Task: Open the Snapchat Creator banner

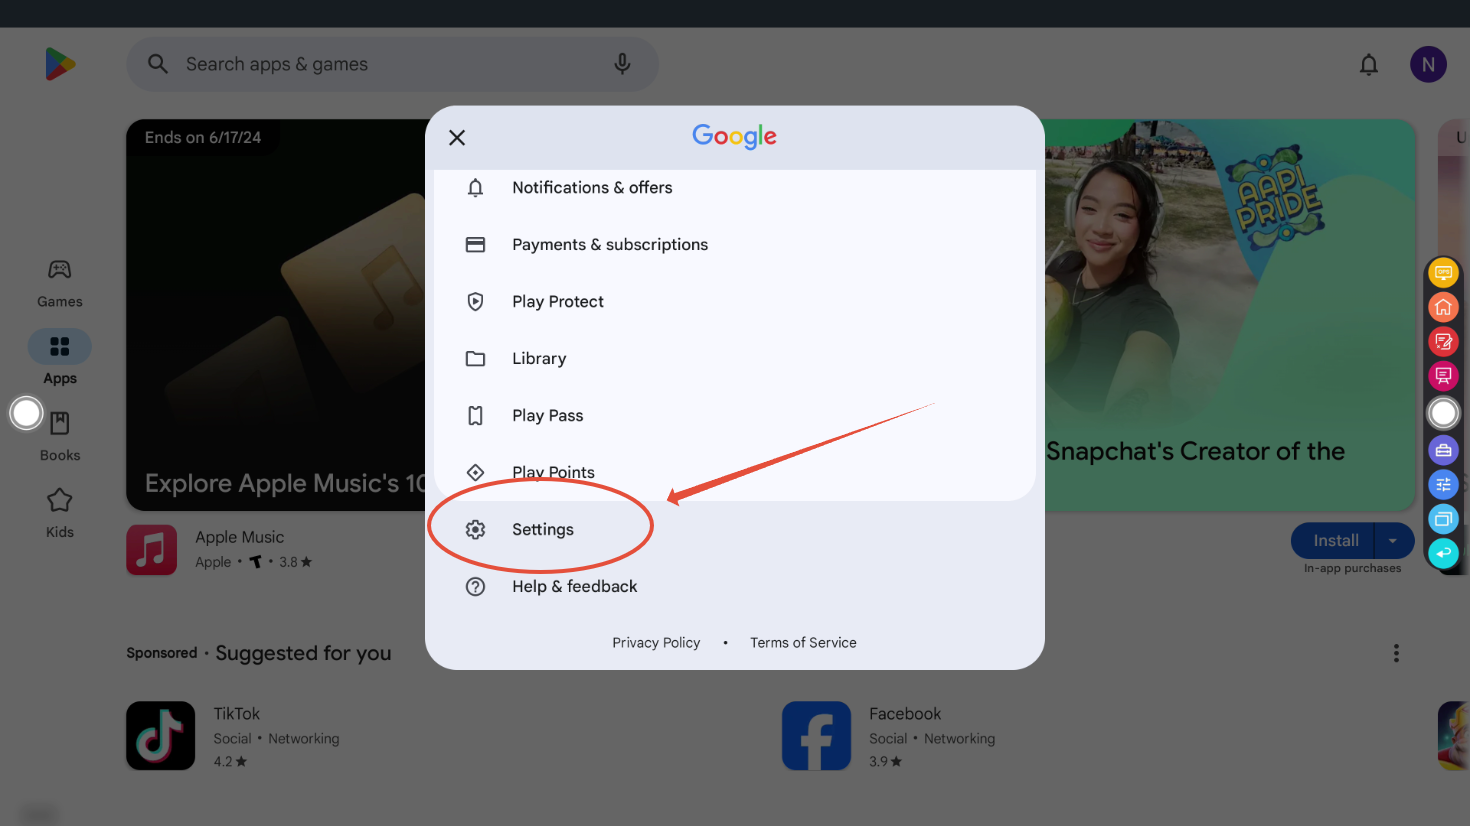Action: click(1230, 315)
